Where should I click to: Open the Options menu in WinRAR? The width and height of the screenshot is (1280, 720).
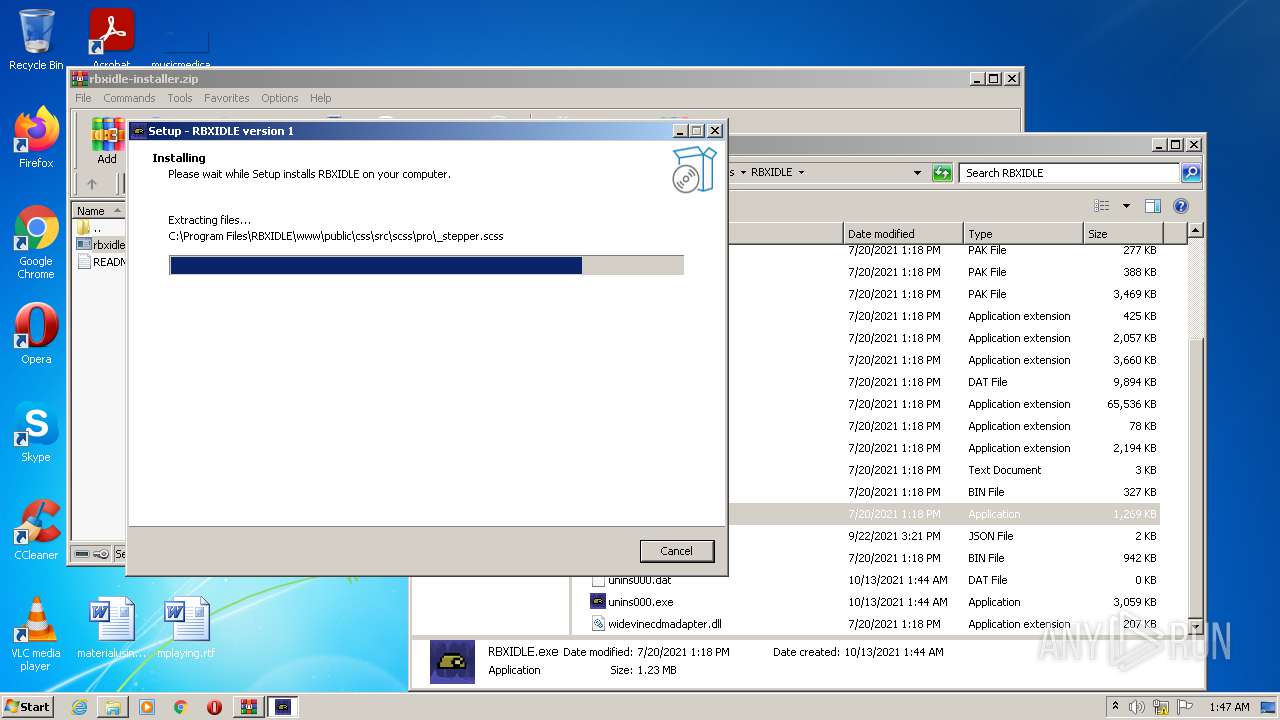tap(280, 98)
